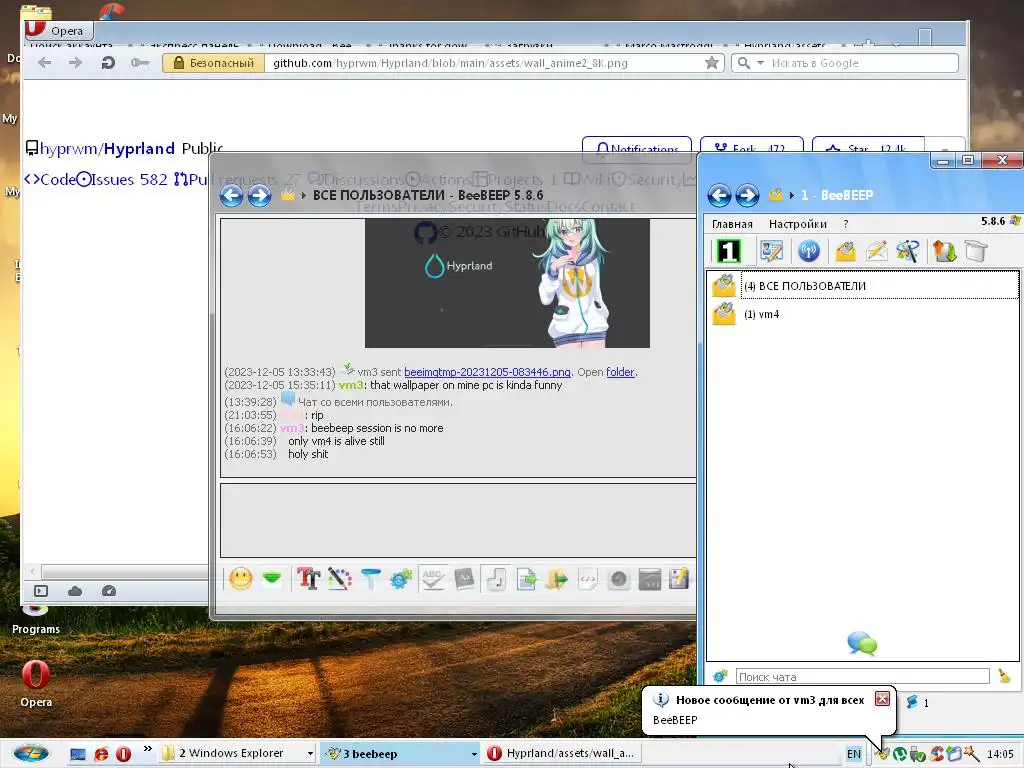This screenshot has width=1024, height=768.
Task: Click the Opera cloud sync icon
Action: [x=75, y=590]
